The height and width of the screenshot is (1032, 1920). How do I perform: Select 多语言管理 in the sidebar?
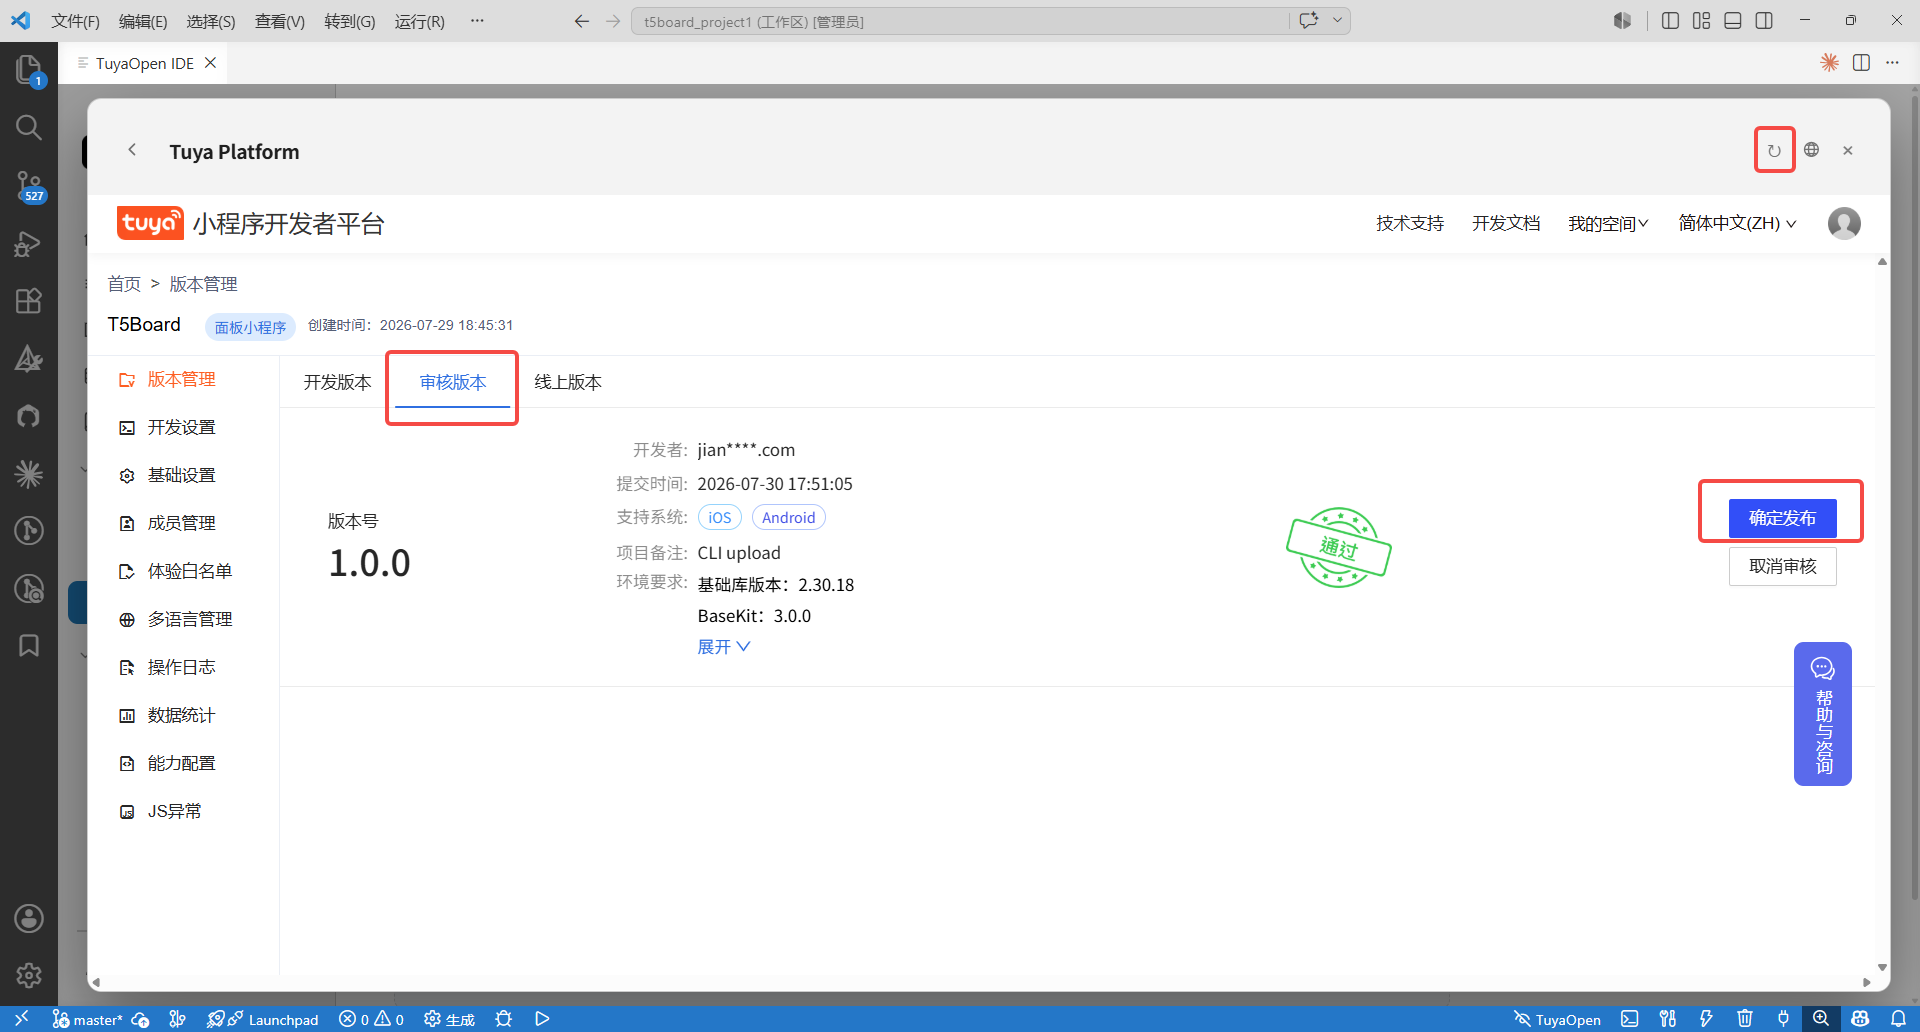click(x=176, y=619)
